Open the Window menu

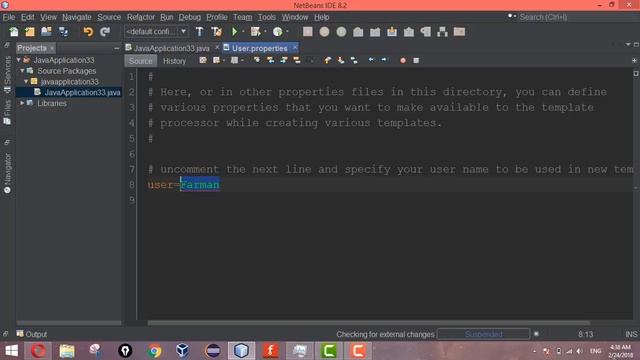coord(295,17)
